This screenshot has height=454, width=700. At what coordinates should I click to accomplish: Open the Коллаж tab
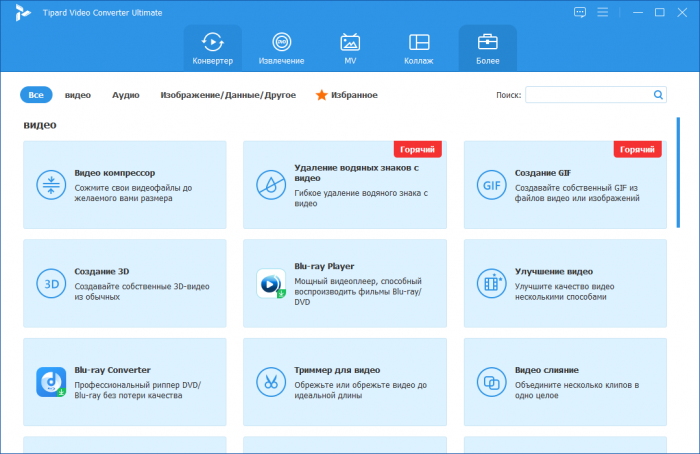419,49
